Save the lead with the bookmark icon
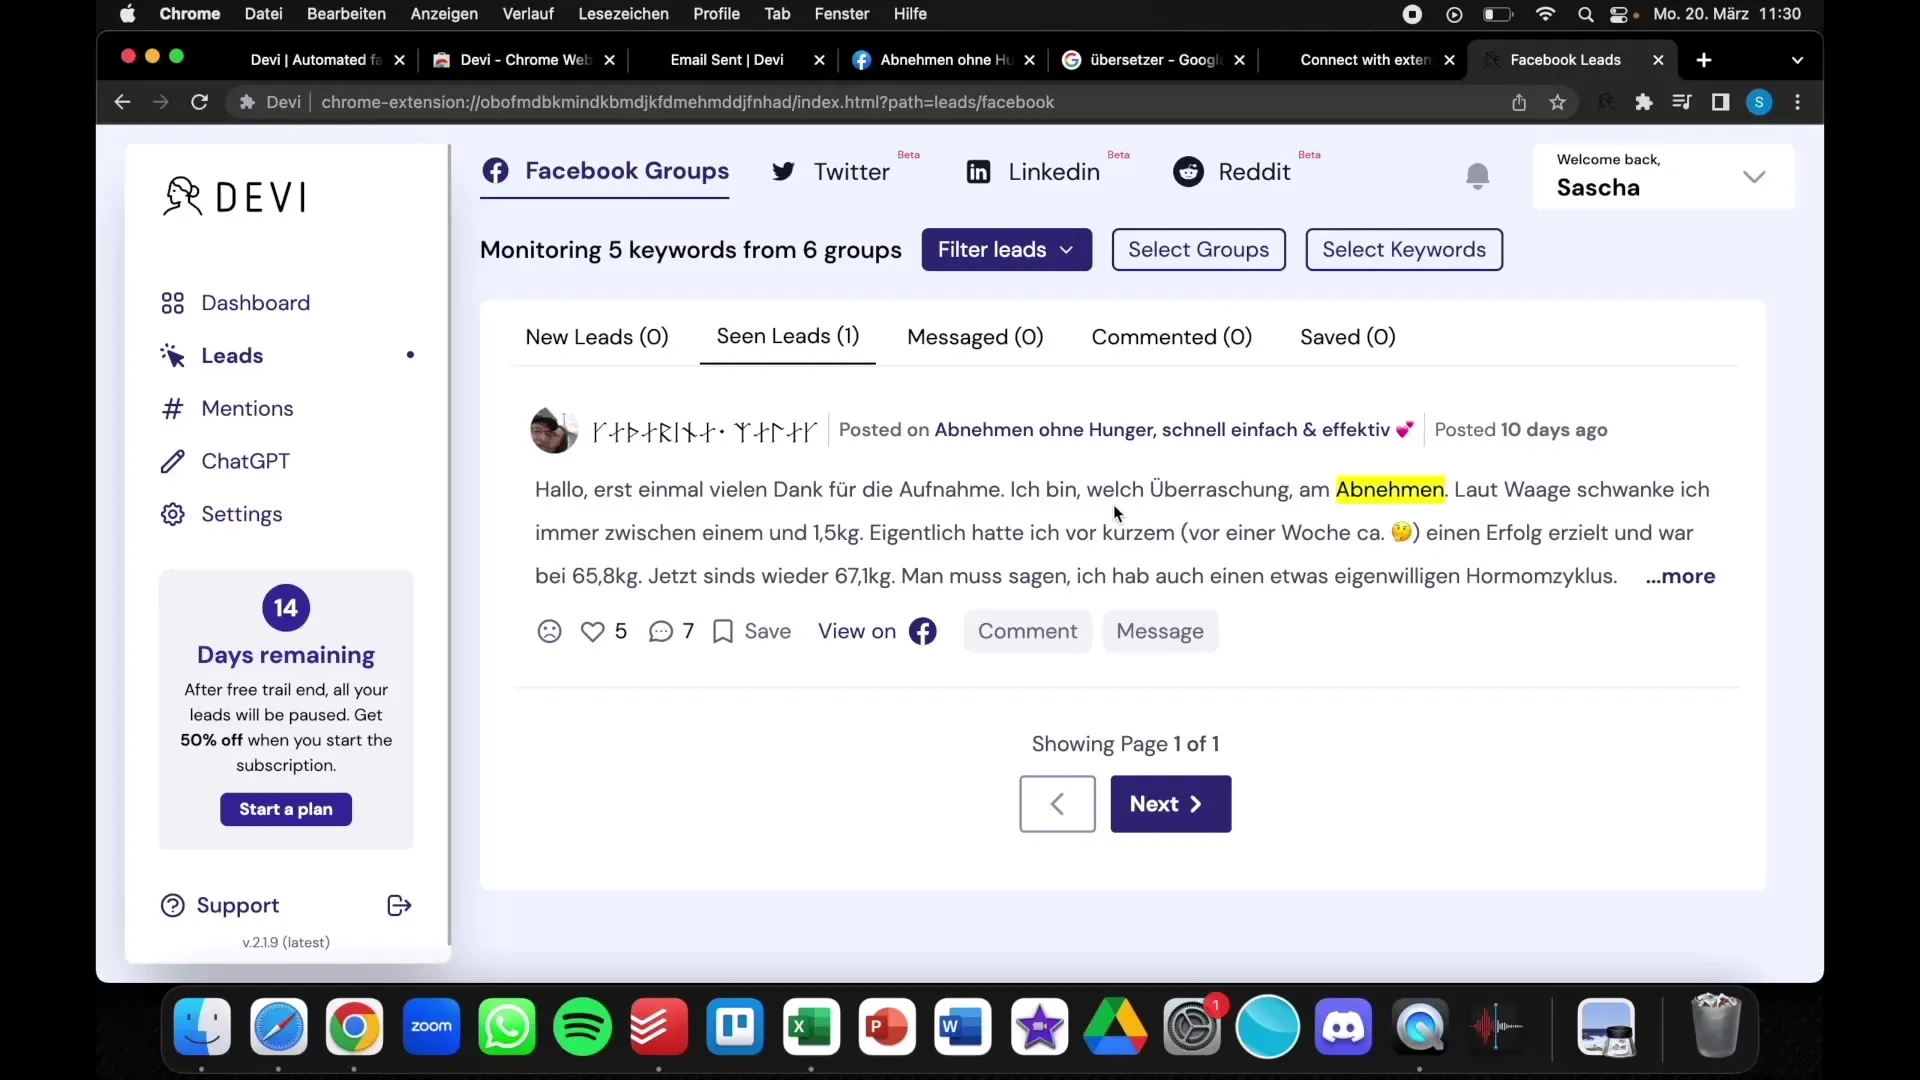The width and height of the screenshot is (1920, 1080). 723,632
